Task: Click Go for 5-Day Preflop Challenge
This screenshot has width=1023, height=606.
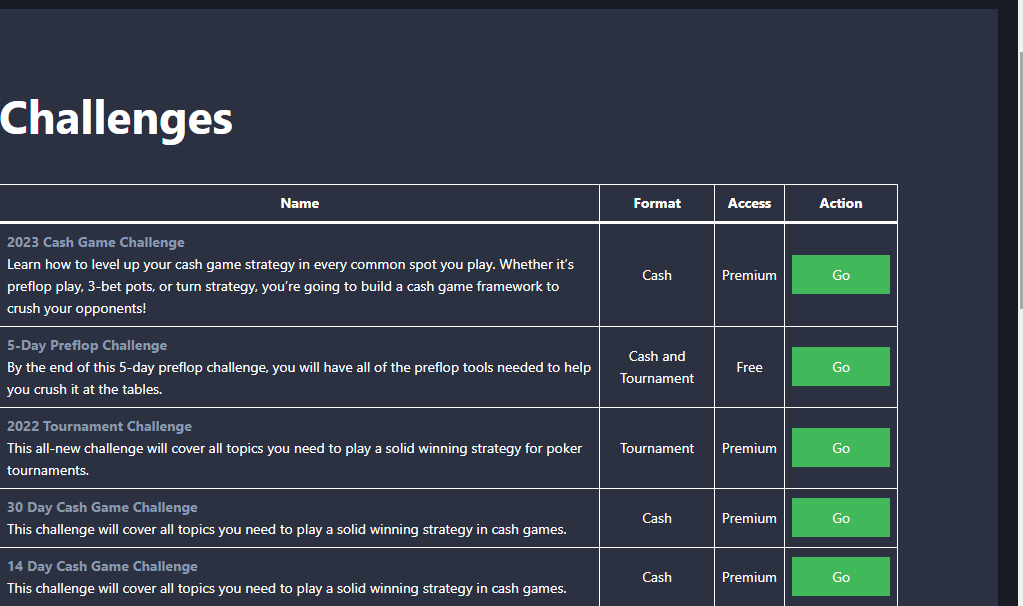Action: tap(840, 367)
